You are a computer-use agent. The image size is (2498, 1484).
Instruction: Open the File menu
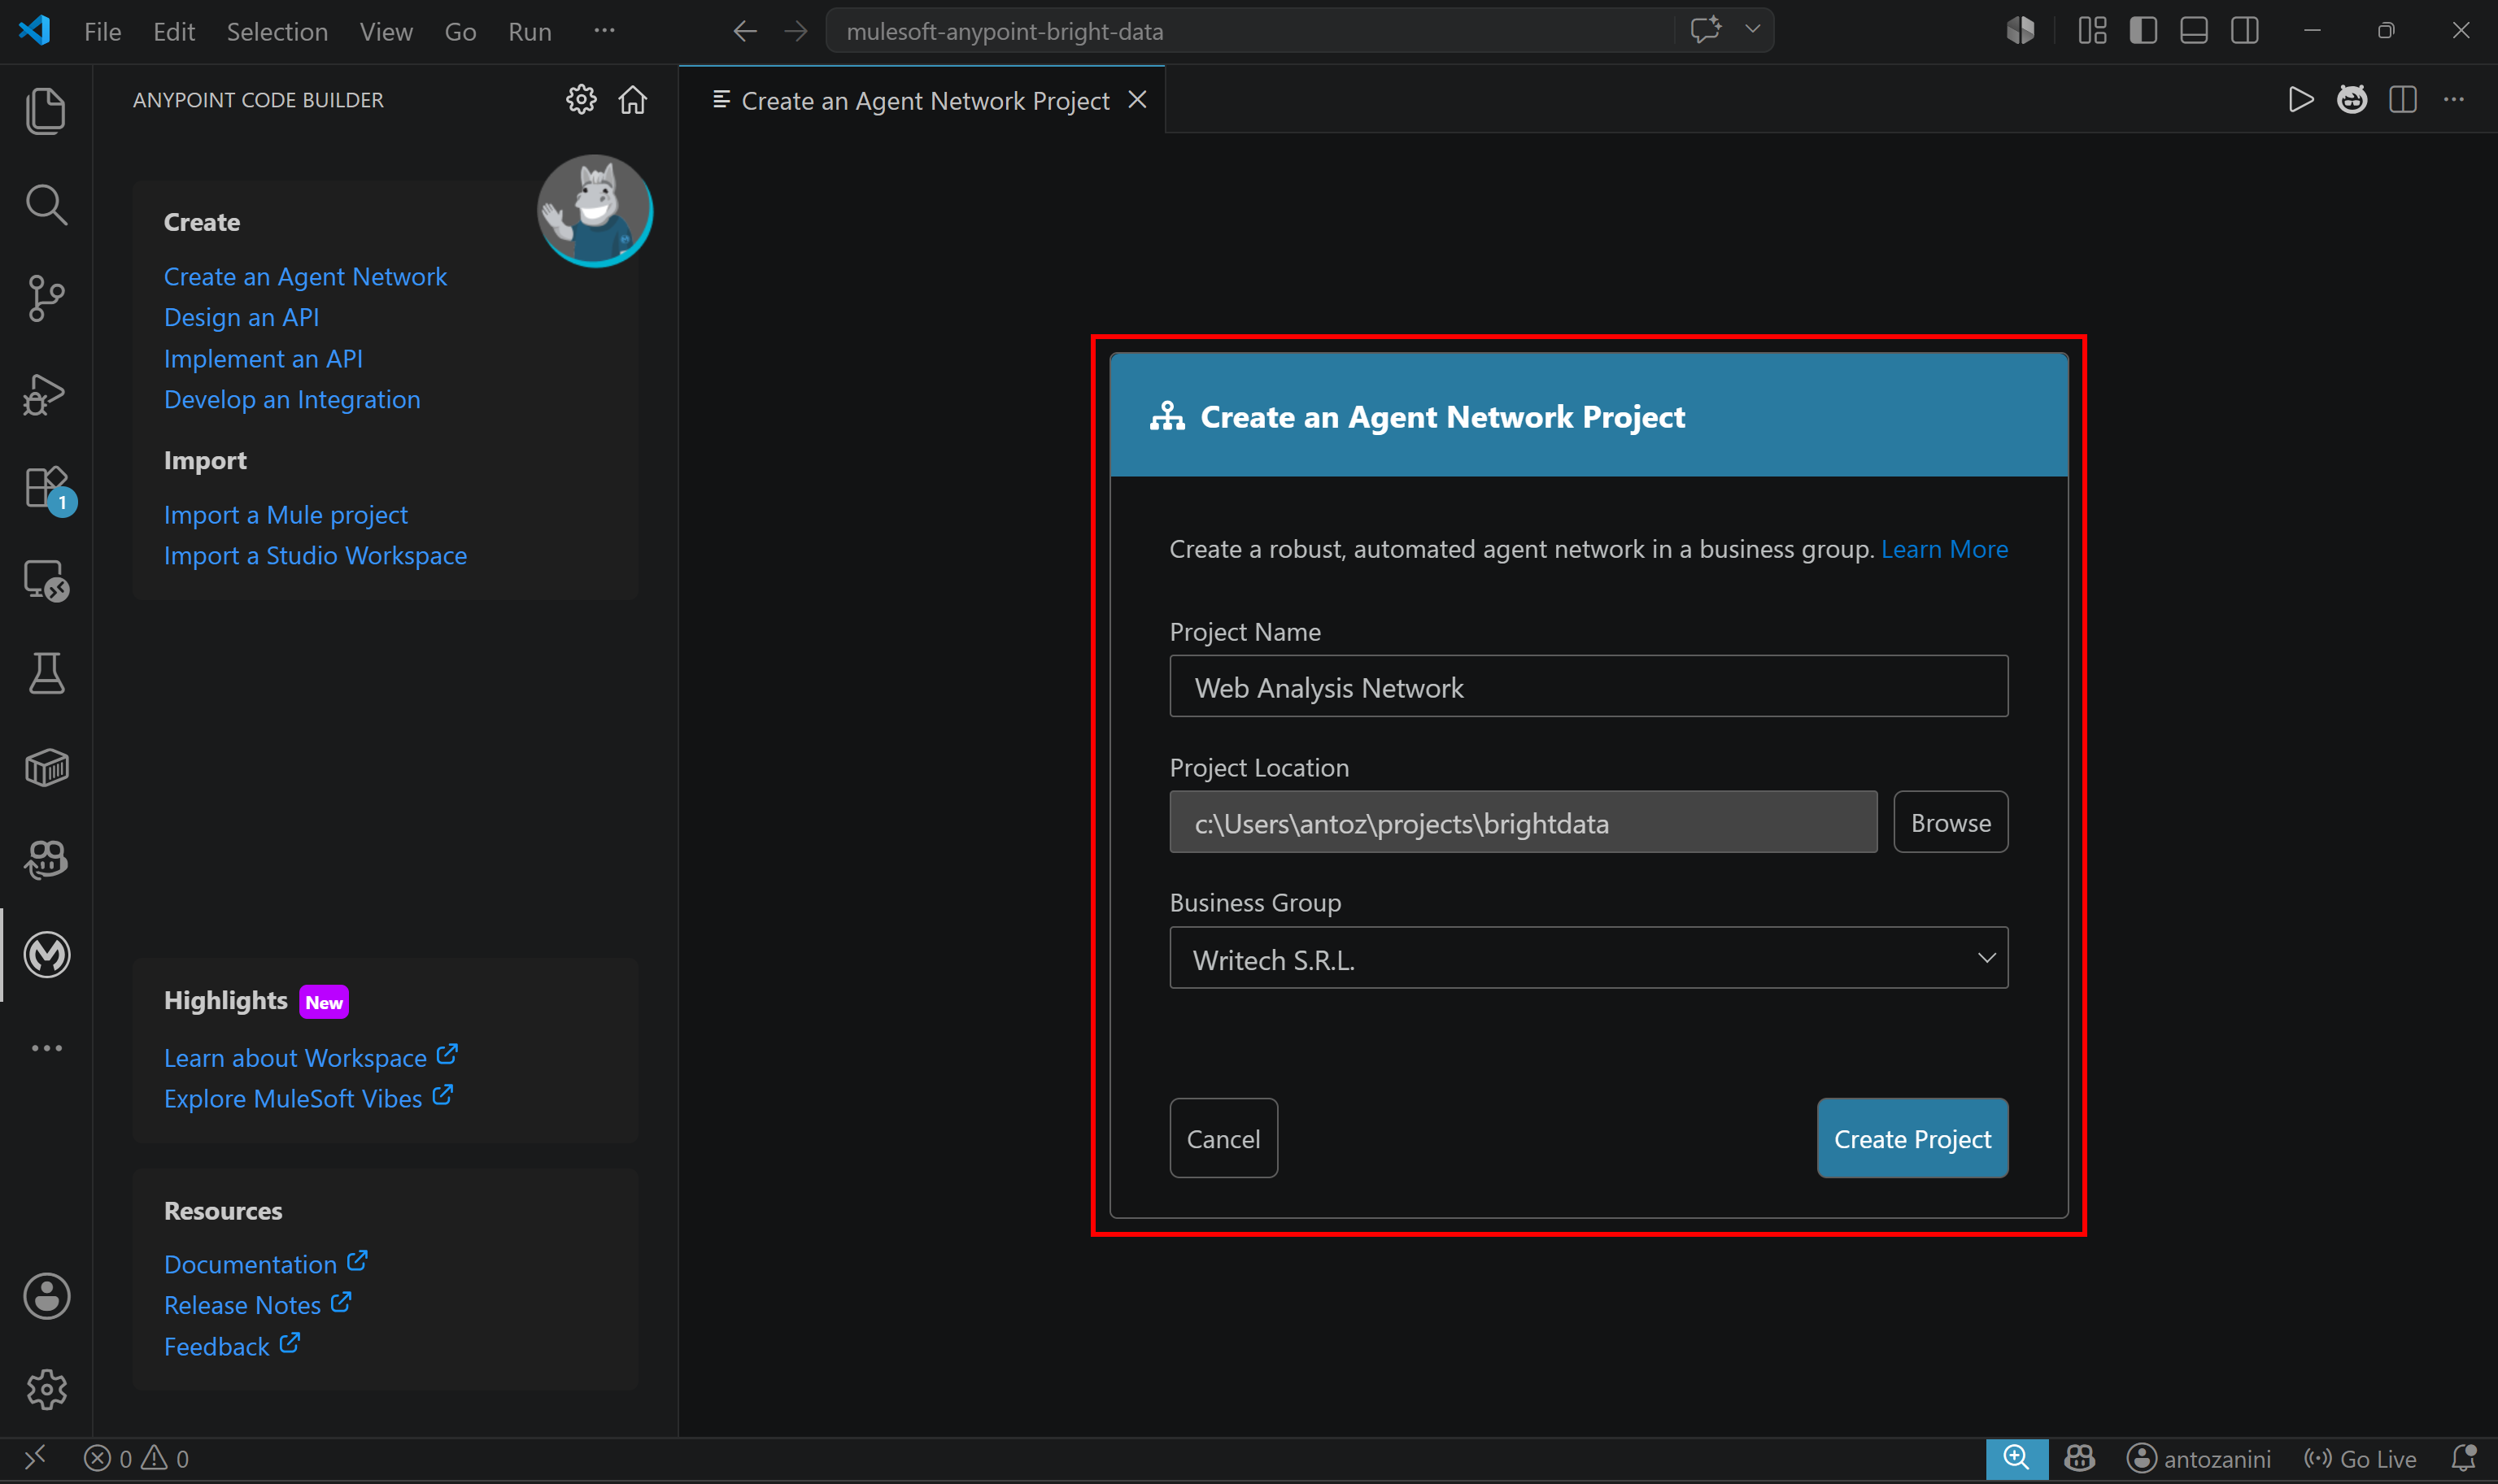(x=102, y=31)
